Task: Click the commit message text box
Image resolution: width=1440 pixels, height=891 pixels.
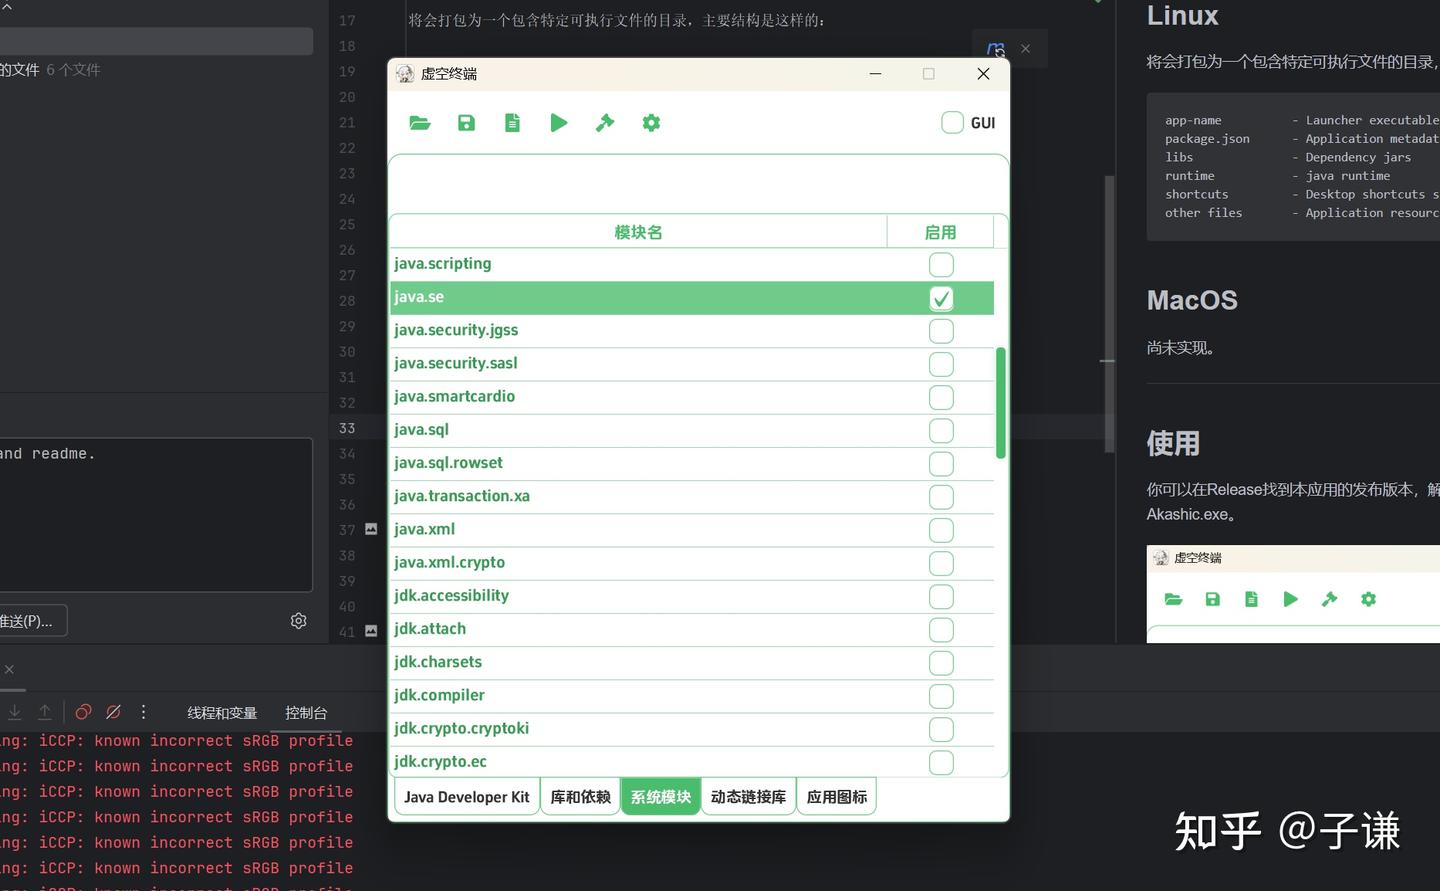Action: [155, 514]
